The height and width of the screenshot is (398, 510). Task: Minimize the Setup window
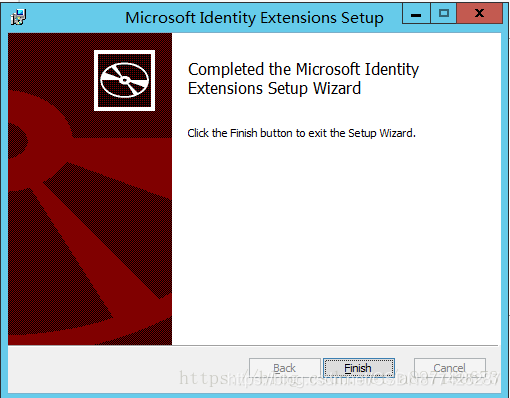tap(416, 13)
